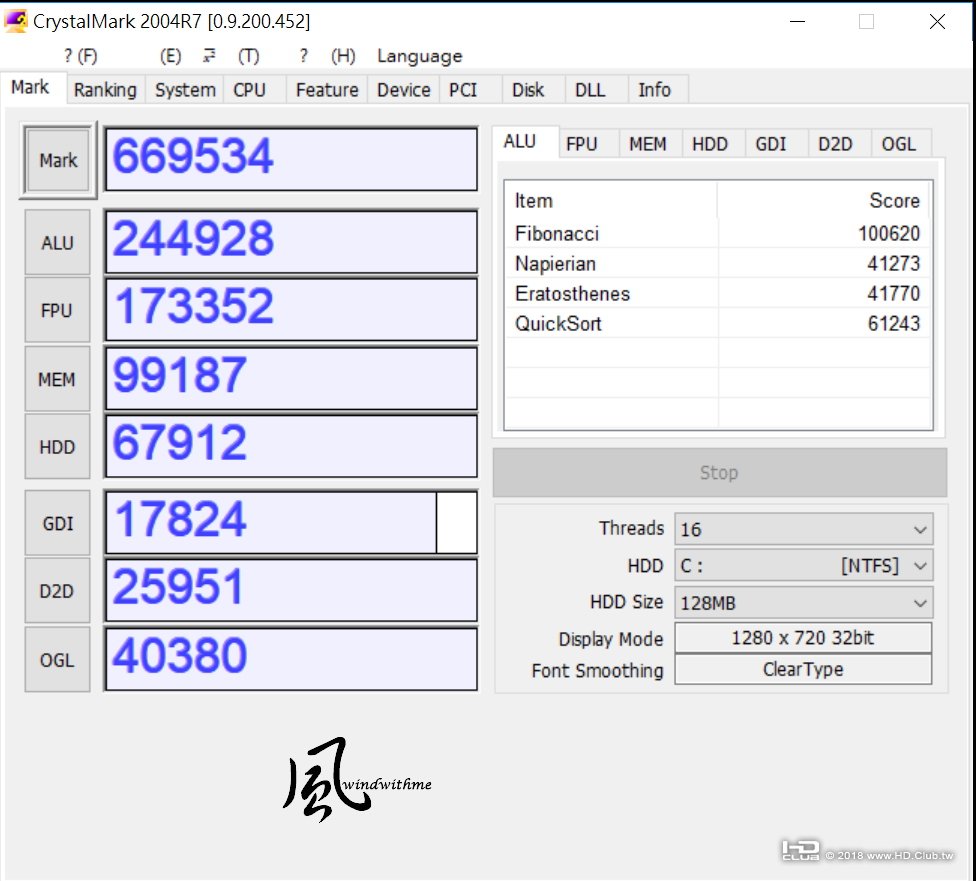Click the HDD score 67912

click(x=291, y=446)
